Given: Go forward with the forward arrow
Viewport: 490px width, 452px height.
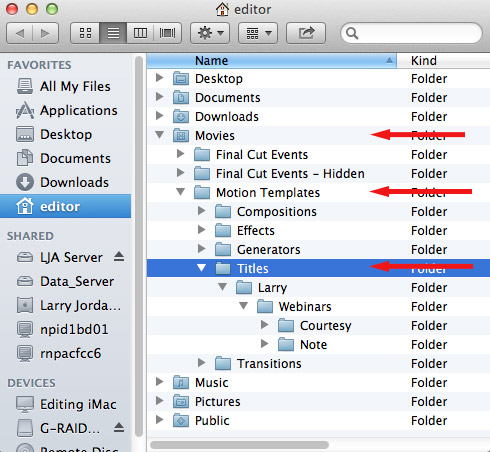Looking at the screenshot, I should [45, 33].
